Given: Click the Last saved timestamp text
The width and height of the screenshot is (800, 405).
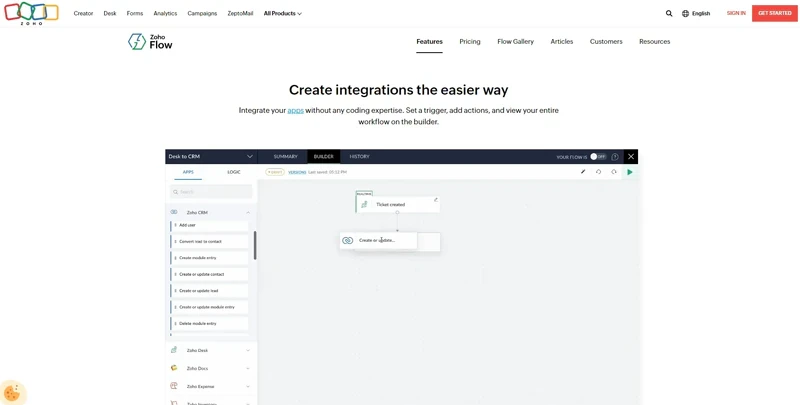Looking at the screenshot, I should coord(328,172).
